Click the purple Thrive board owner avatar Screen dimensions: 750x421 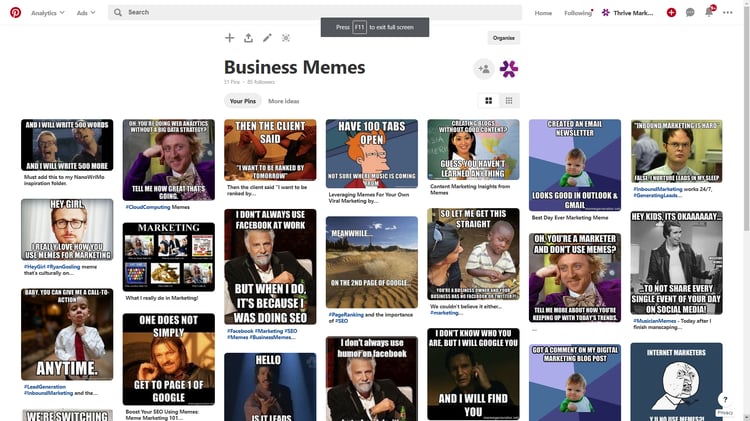(x=509, y=69)
